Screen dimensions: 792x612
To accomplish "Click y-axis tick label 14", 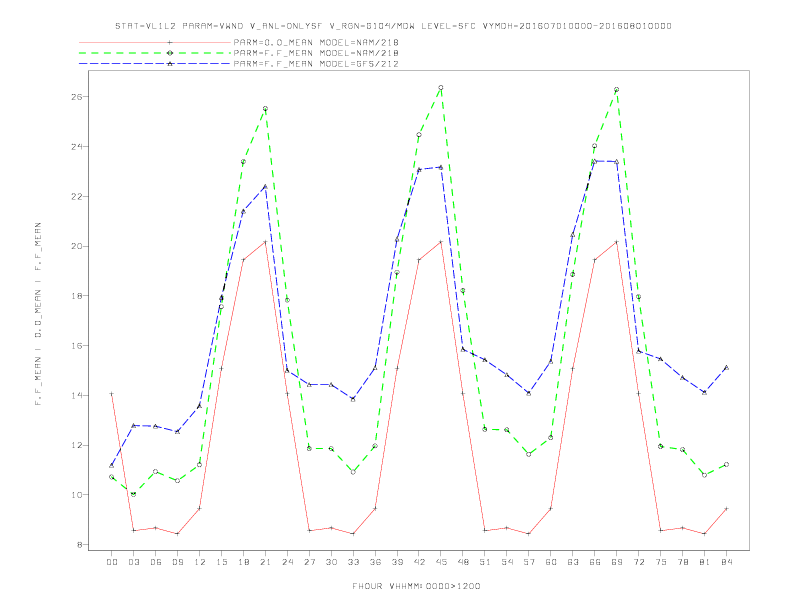I will pyautogui.click(x=77, y=395).
